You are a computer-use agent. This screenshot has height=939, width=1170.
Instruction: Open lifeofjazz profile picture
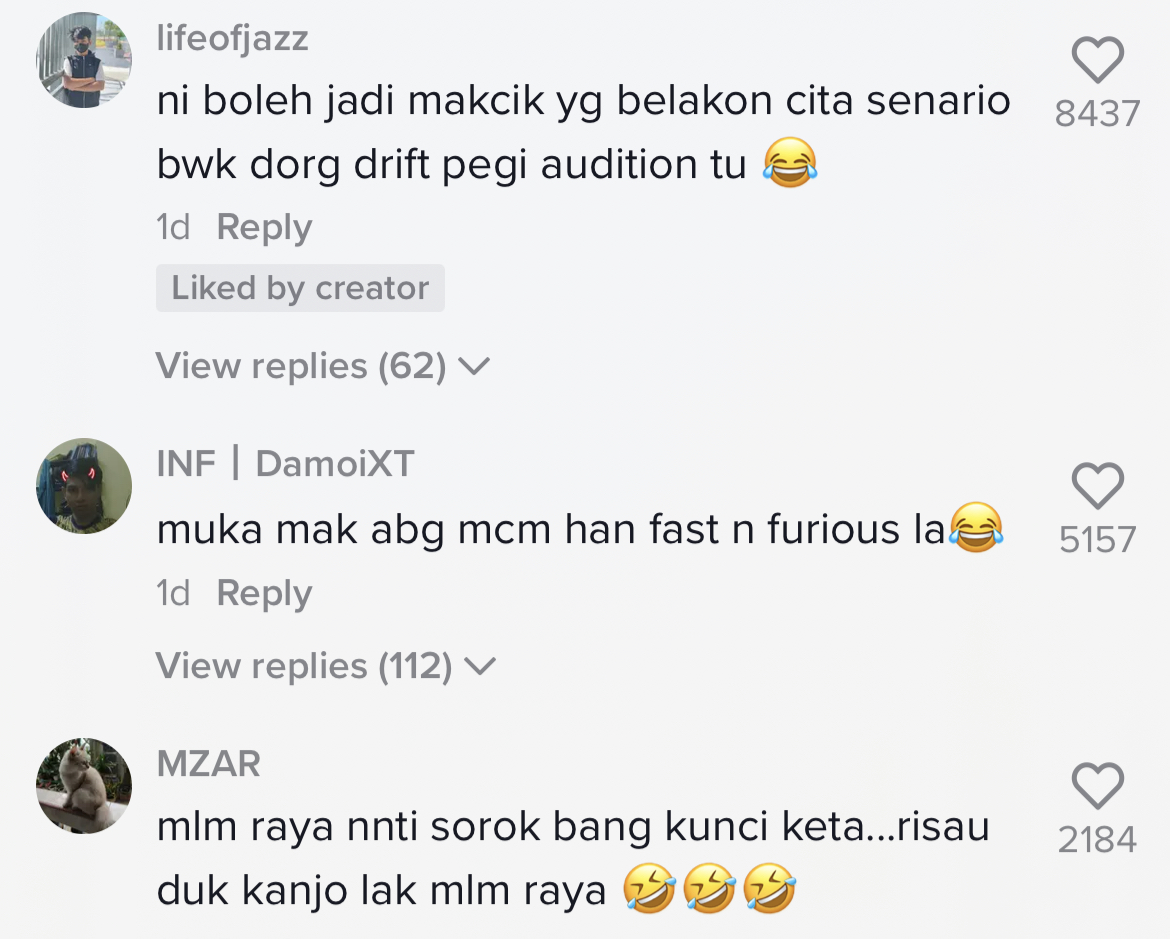tap(84, 62)
